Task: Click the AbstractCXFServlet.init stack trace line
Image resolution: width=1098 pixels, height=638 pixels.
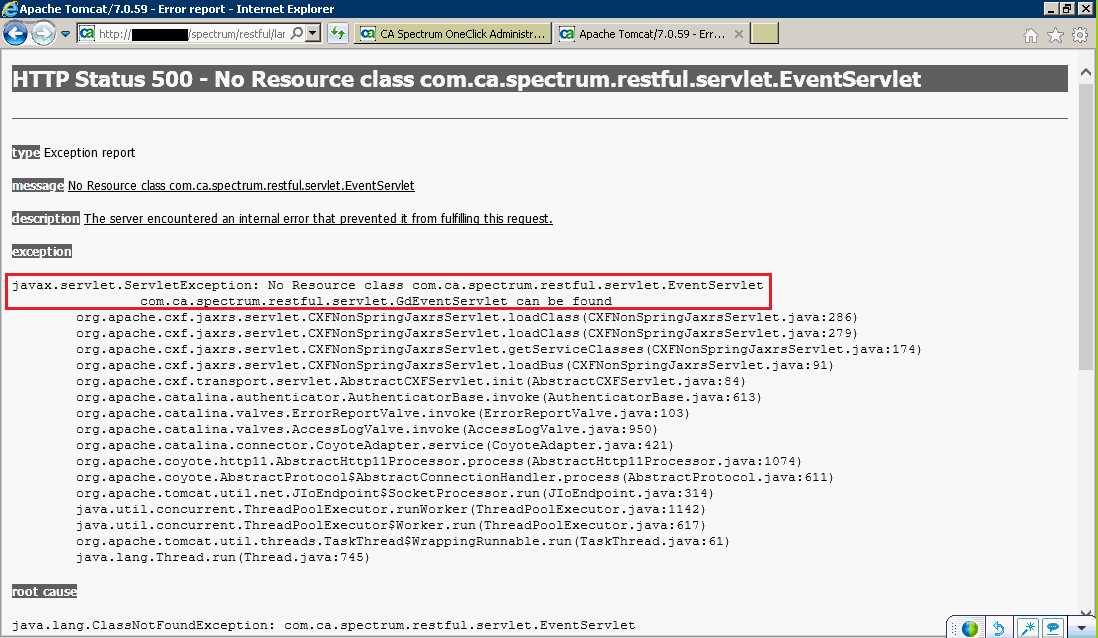Action: point(411,382)
